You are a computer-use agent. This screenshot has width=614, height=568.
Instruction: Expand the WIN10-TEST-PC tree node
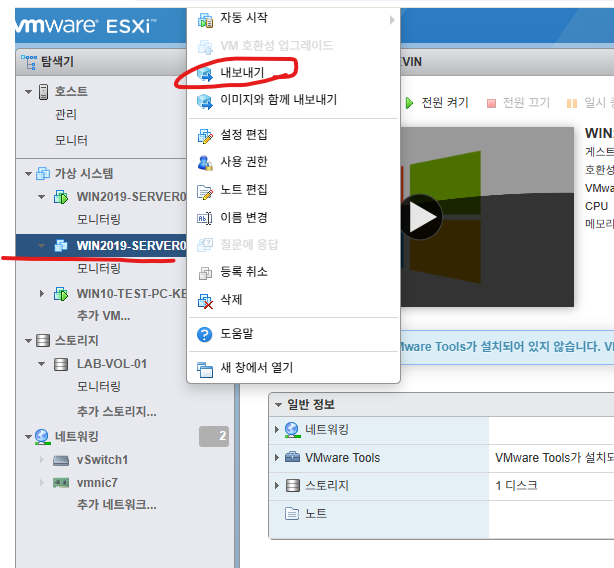click(42, 294)
